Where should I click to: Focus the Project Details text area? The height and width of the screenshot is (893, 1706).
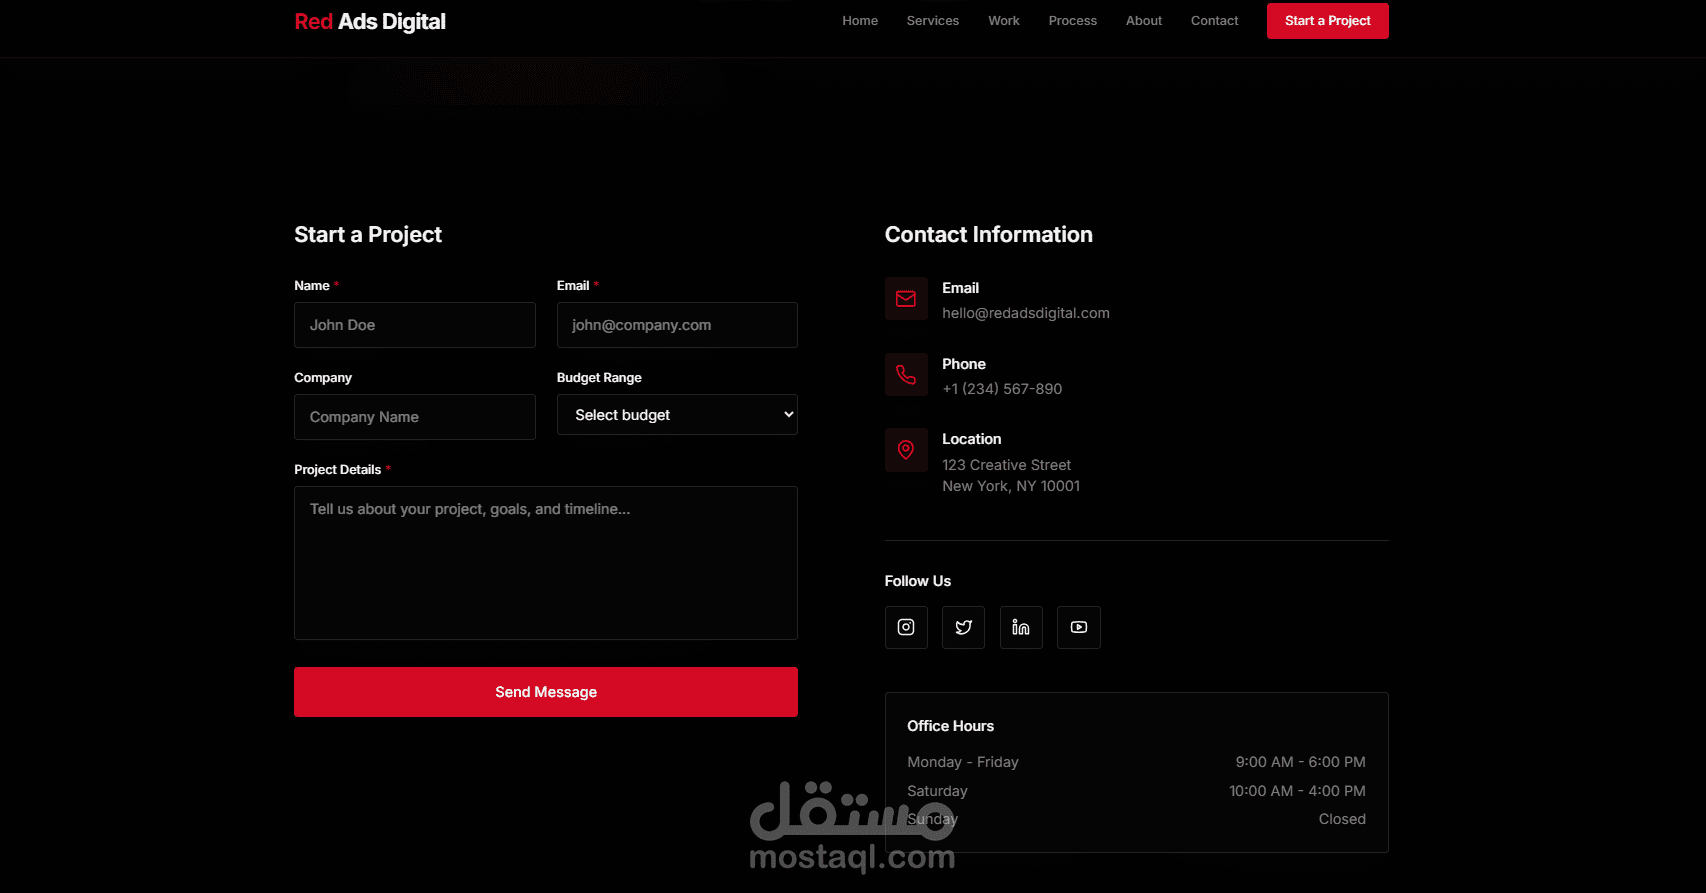tap(546, 563)
